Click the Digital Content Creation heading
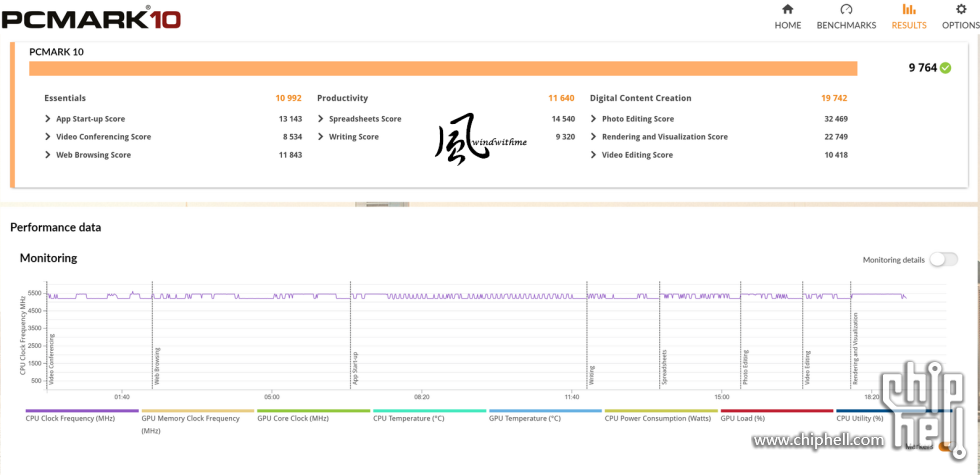This screenshot has width=980, height=475. pyautogui.click(x=641, y=98)
